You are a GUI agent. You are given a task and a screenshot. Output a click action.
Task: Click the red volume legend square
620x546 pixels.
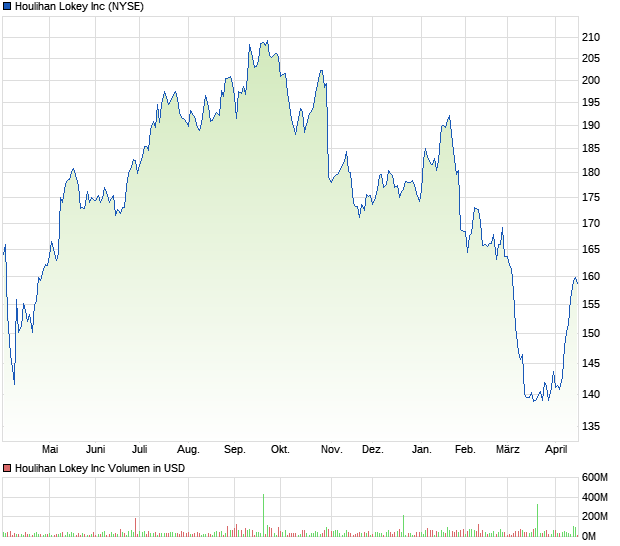point(7,468)
